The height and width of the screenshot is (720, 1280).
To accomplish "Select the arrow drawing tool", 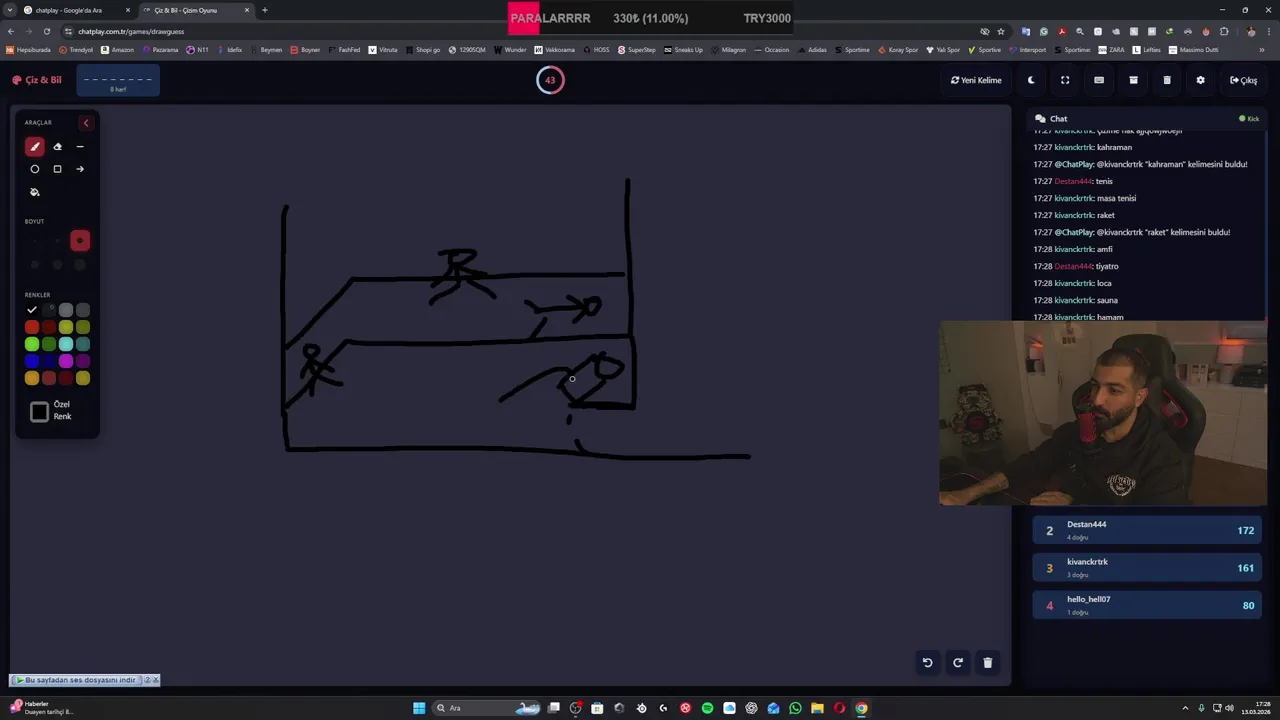I will 80,169.
